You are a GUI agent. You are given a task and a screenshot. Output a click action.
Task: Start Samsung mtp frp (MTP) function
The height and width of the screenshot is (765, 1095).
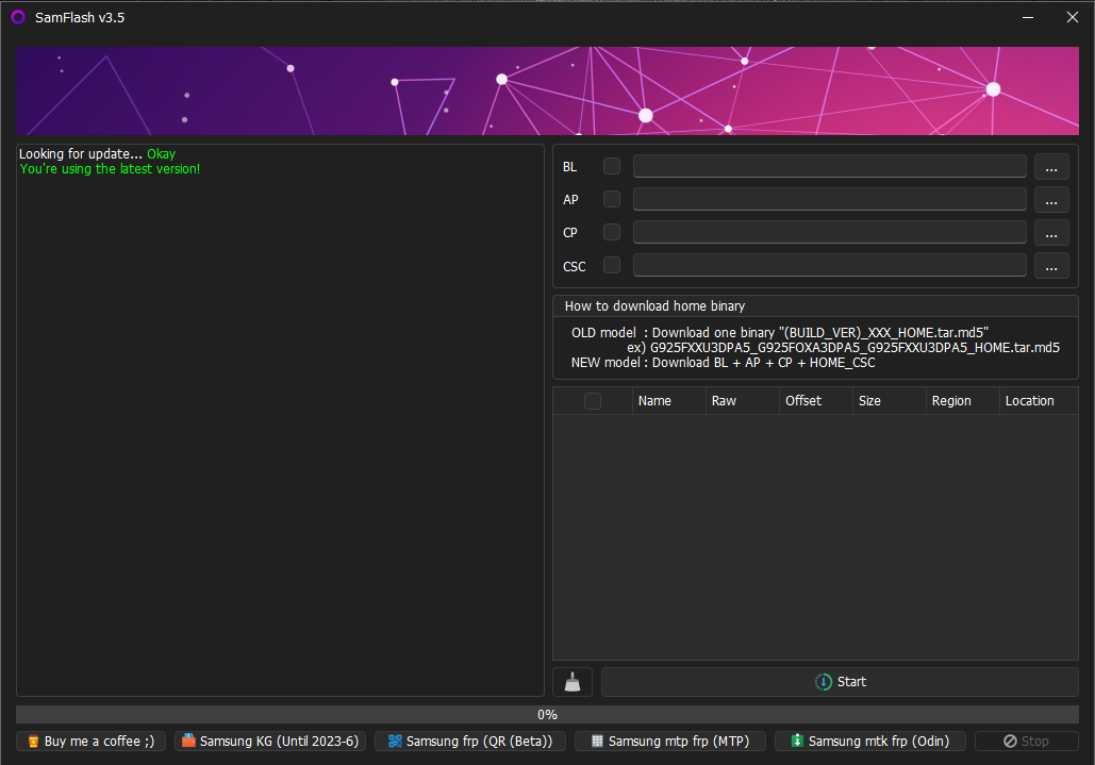pyautogui.click(x=670, y=741)
